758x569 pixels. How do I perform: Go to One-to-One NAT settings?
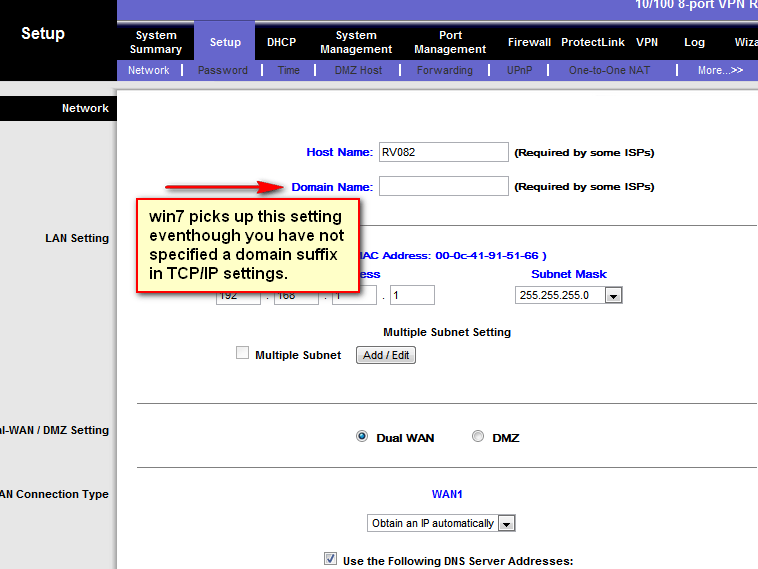pos(609,70)
